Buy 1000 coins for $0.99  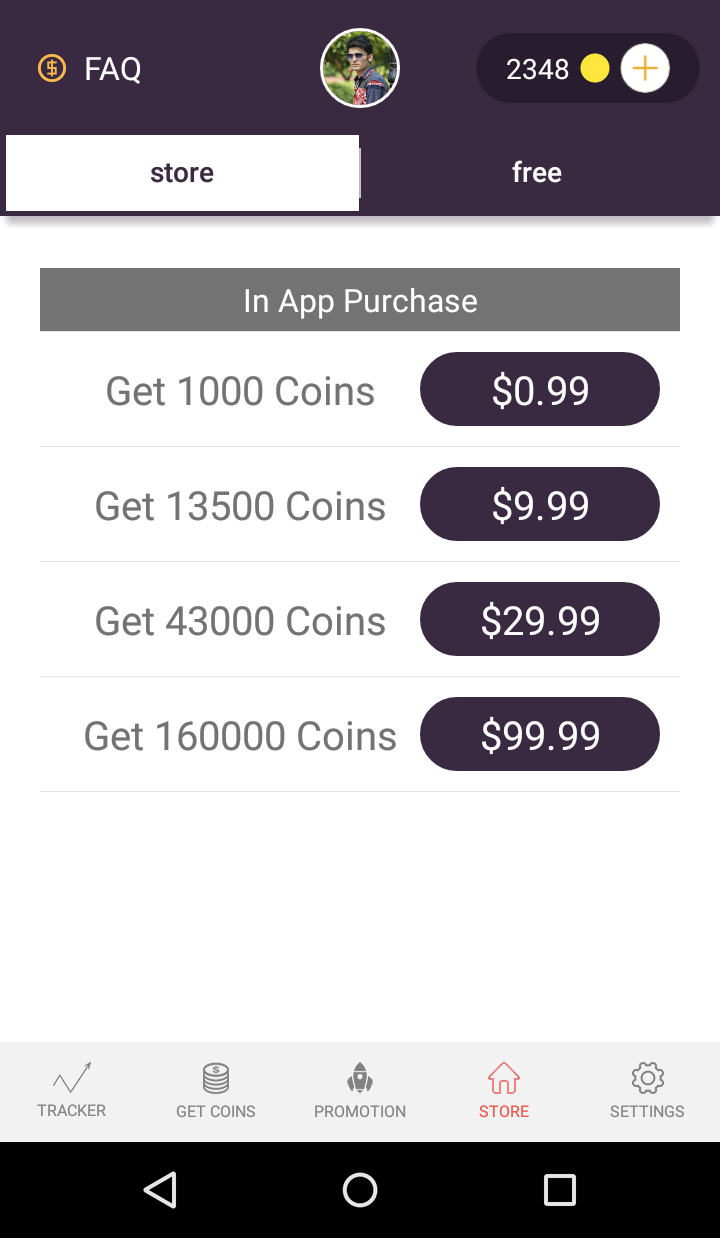(x=540, y=389)
